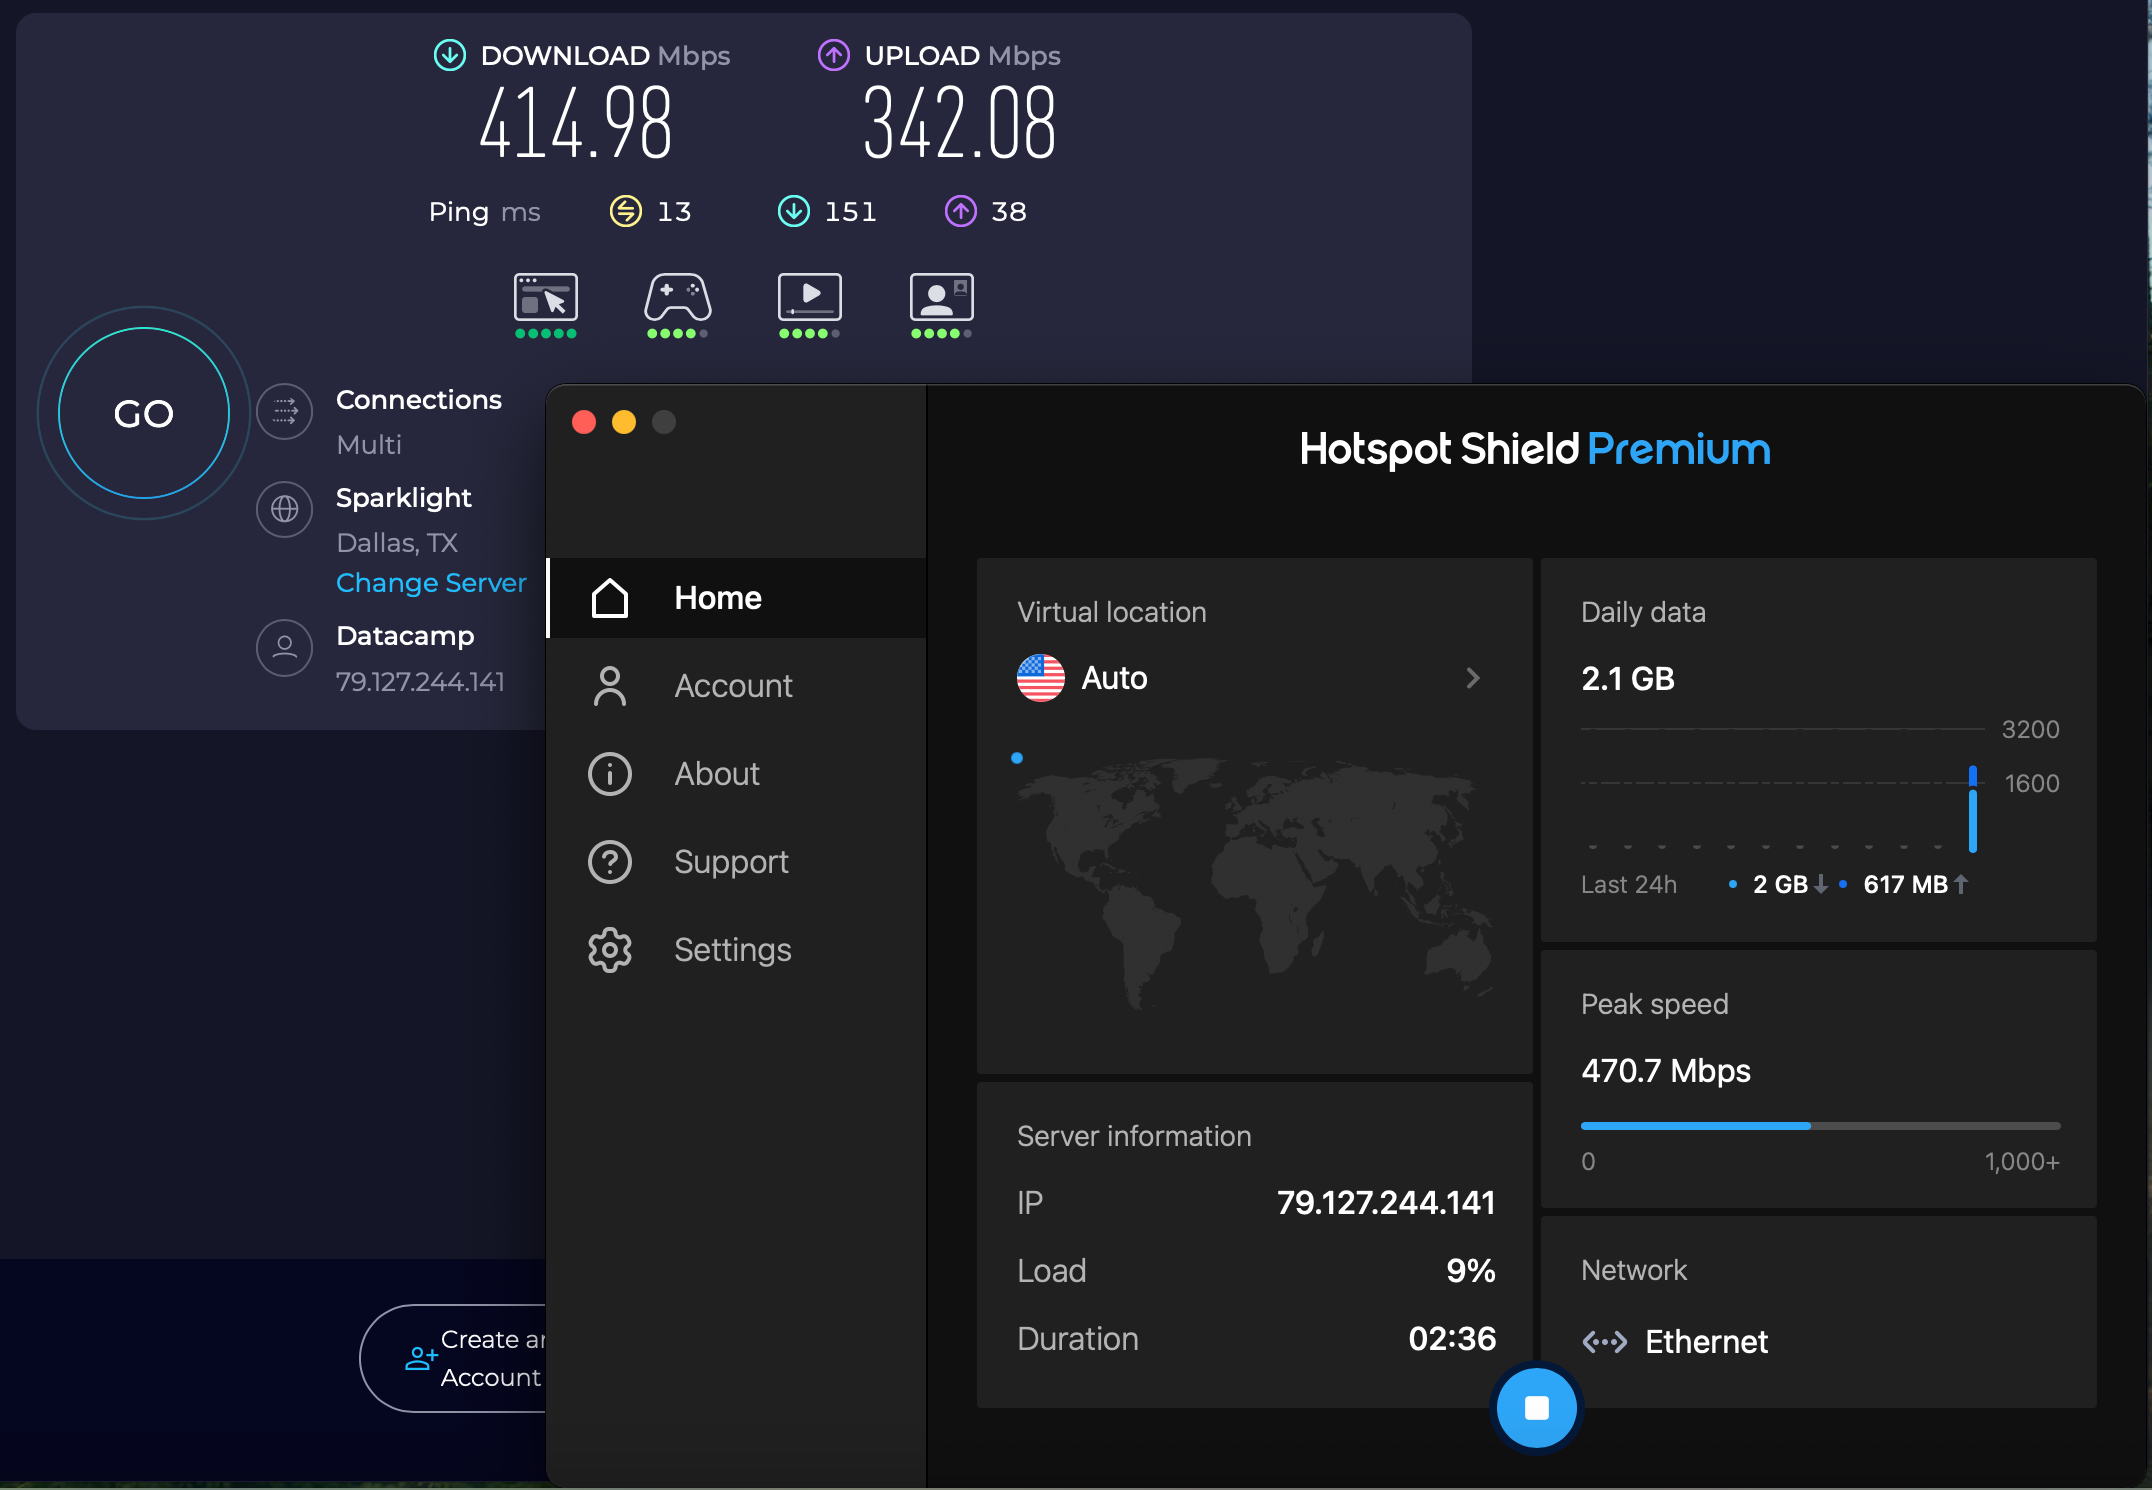2152x1490 pixels.
Task: Click the blue dot above the world map
Action: (x=1017, y=758)
